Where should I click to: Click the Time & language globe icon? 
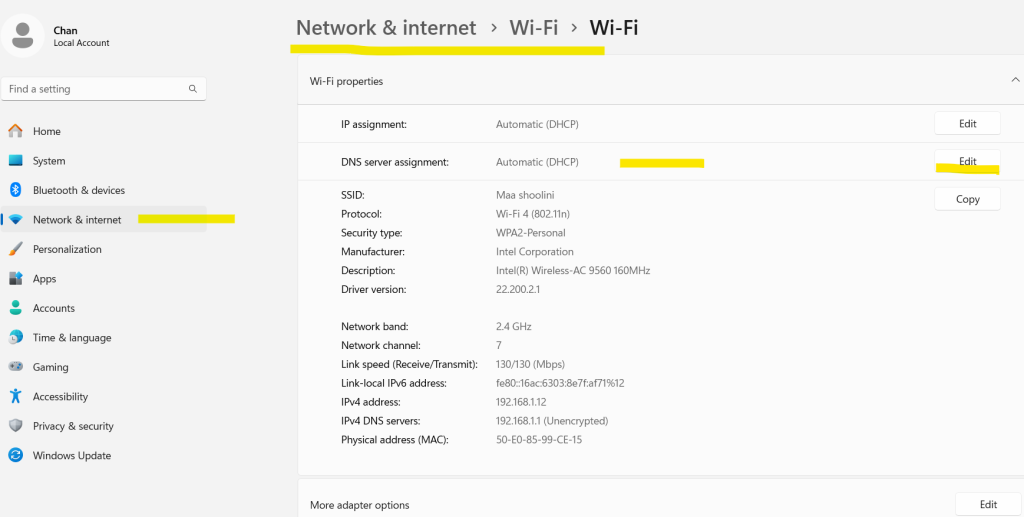point(15,338)
